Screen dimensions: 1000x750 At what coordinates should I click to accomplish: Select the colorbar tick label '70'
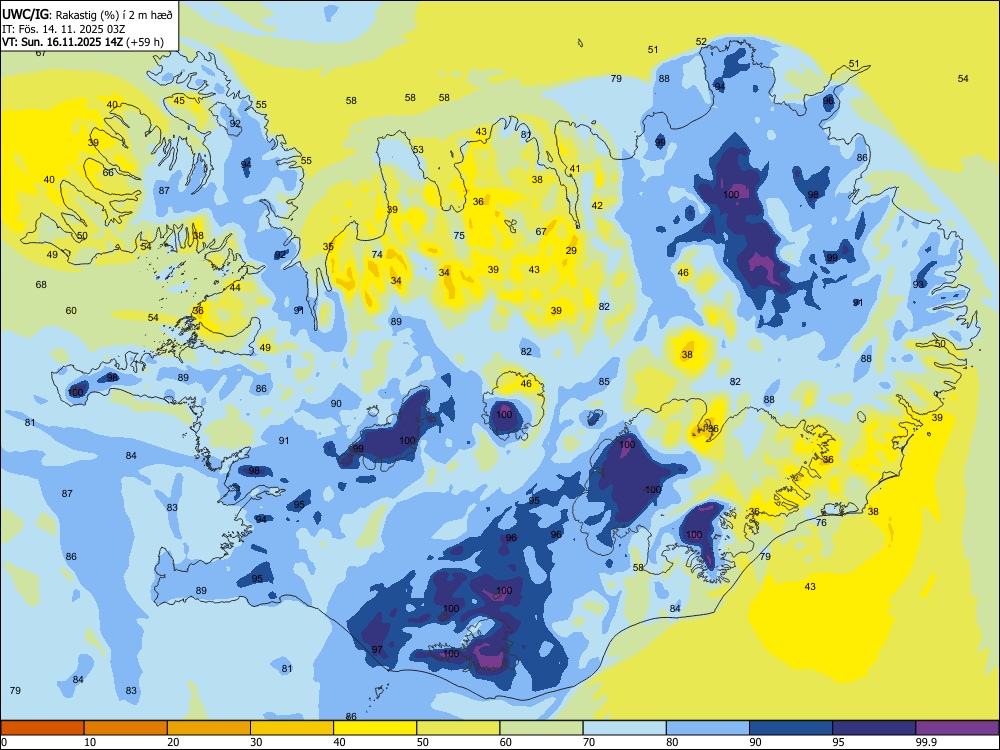(589, 742)
